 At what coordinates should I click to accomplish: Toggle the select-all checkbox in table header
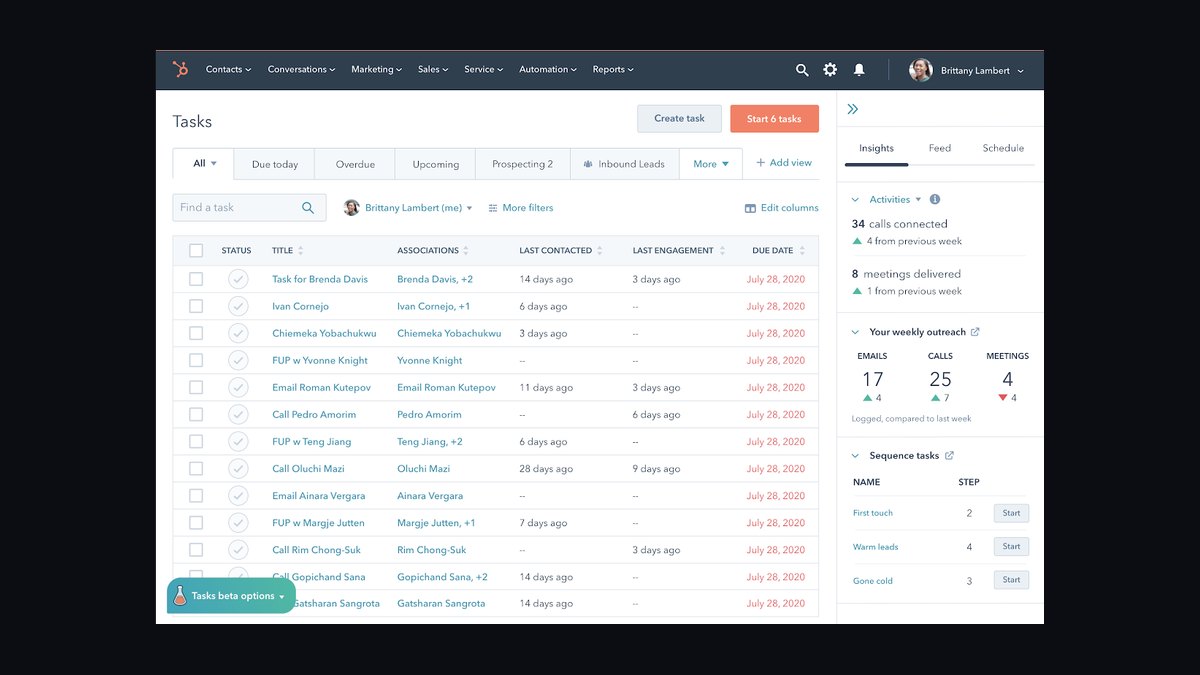[196, 251]
